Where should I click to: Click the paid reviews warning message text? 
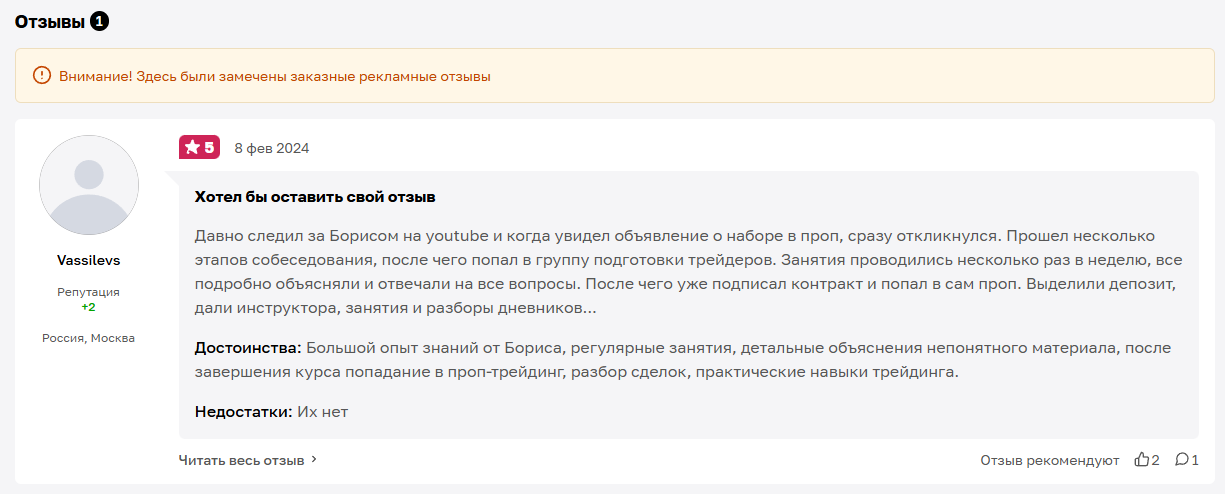[275, 76]
